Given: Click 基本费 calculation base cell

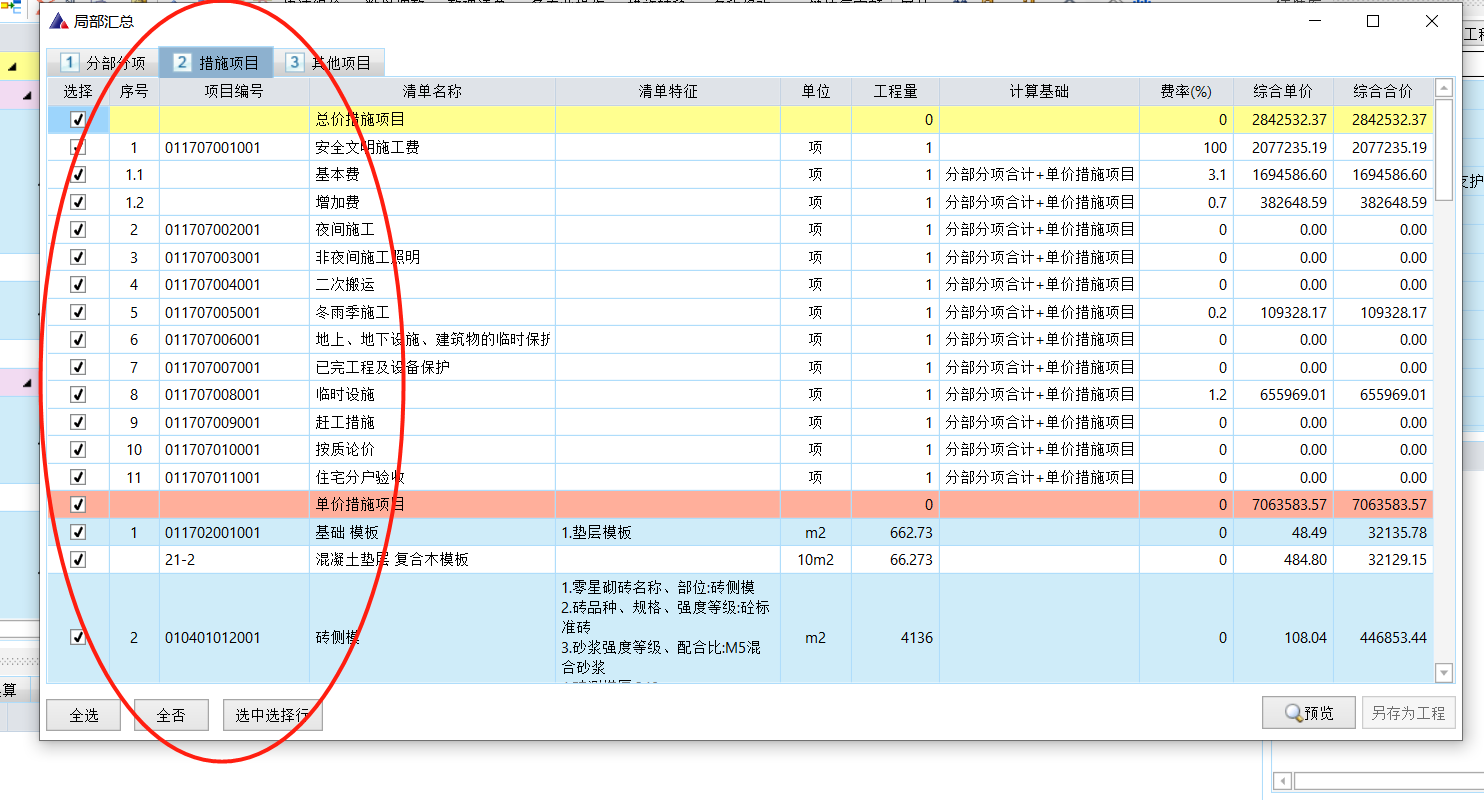Looking at the screenshot, I should click(x=1039, y=175).
